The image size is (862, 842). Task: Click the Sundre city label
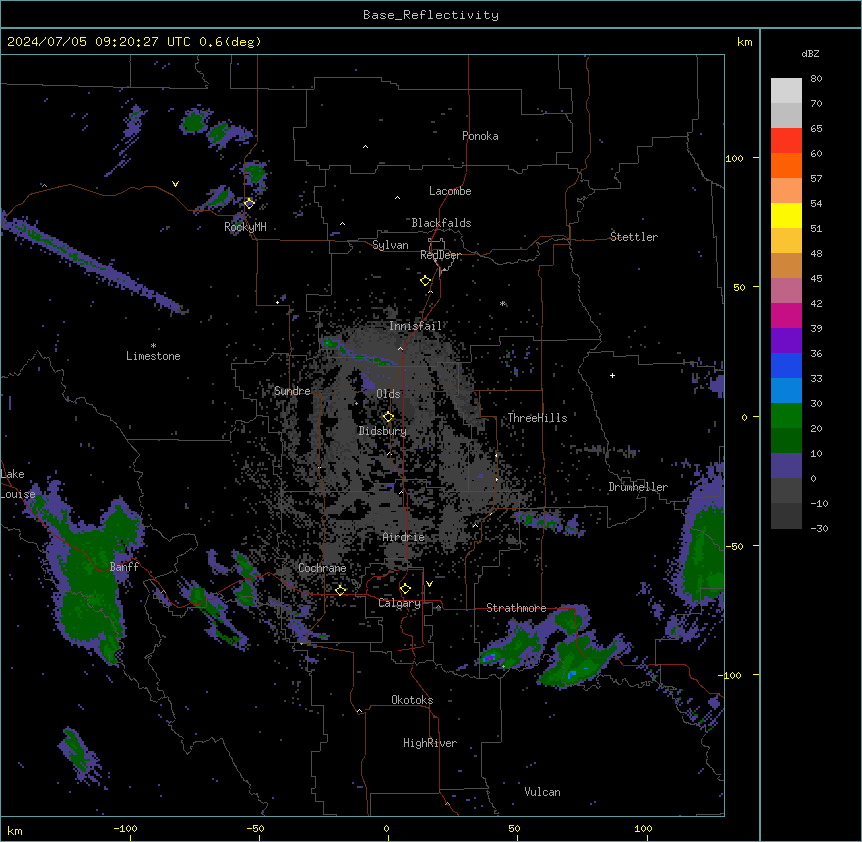292,391
